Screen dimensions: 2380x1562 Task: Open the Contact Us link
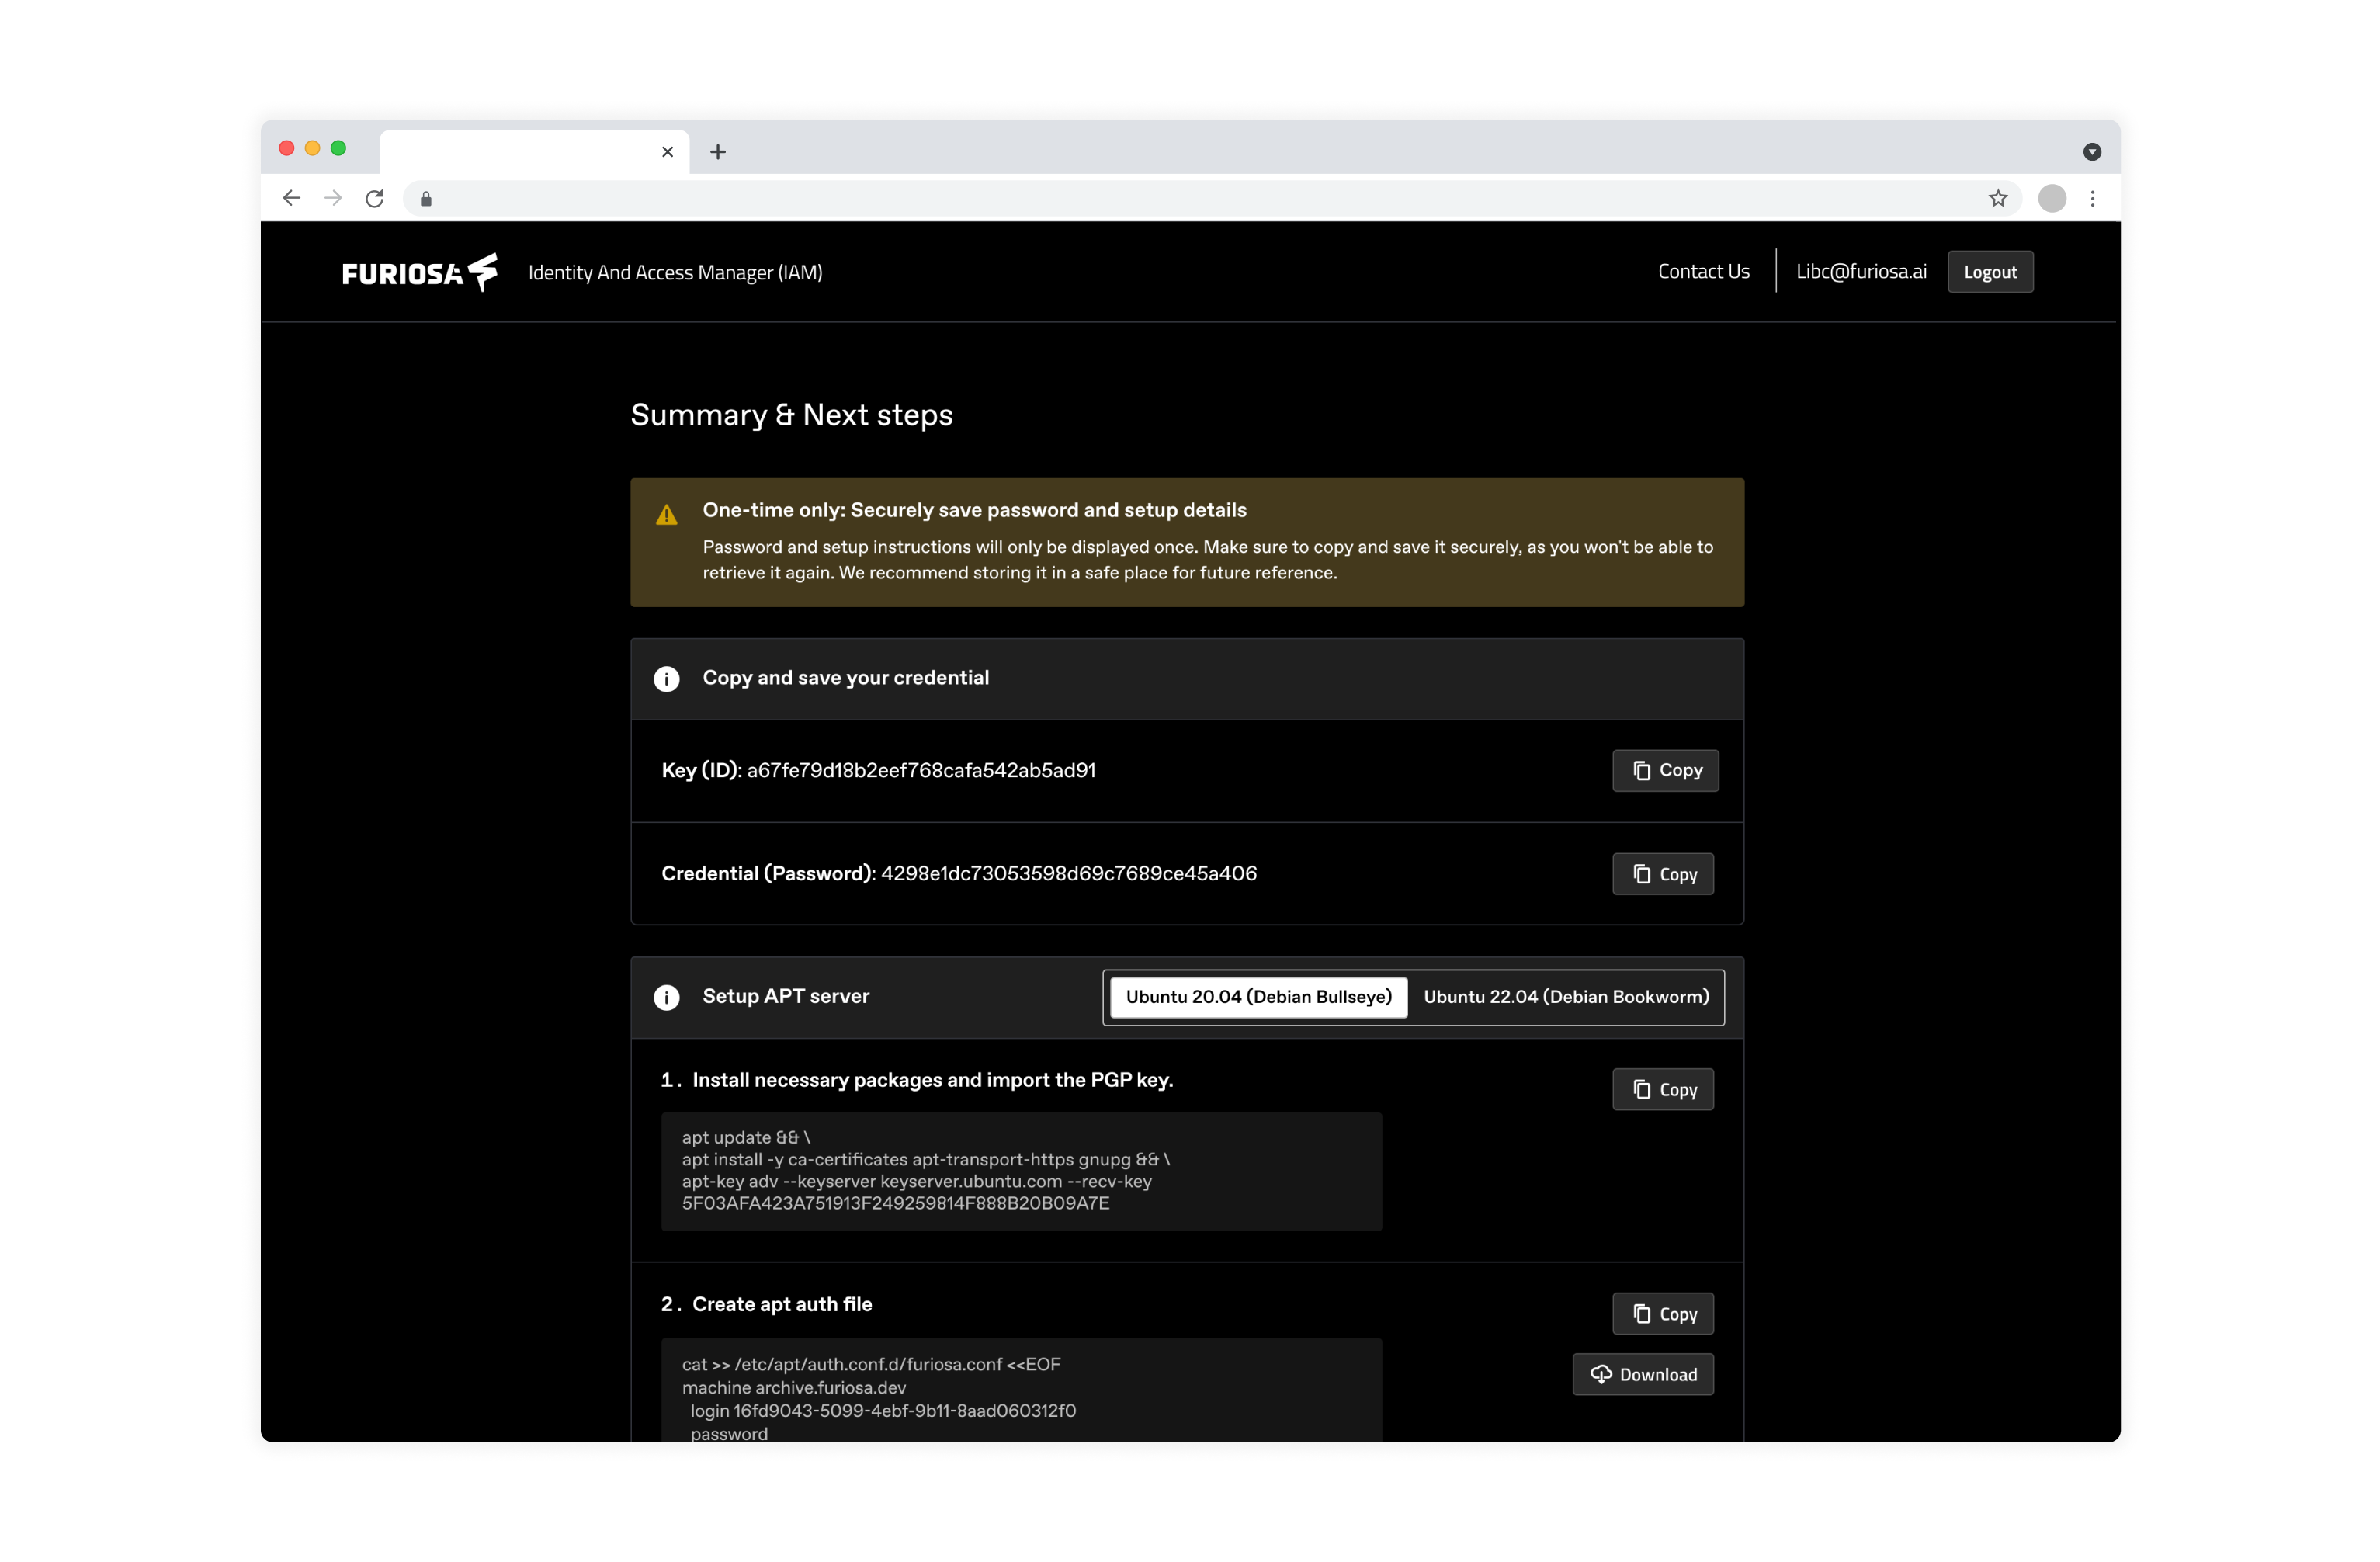click(1703, 272)
